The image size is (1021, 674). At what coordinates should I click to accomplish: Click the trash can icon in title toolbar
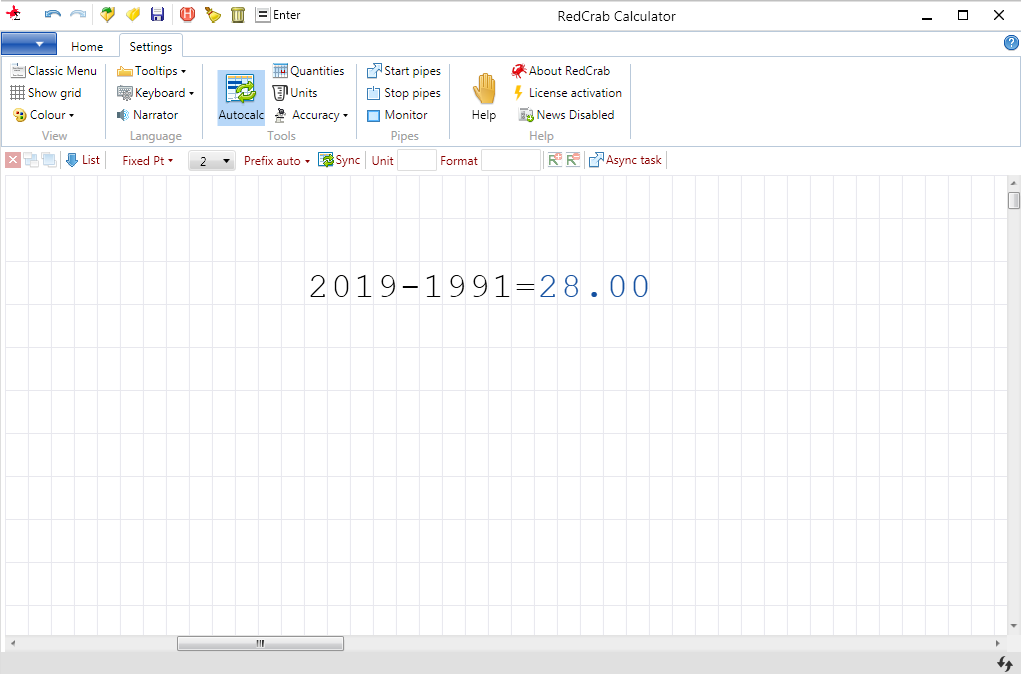[238, 15]
